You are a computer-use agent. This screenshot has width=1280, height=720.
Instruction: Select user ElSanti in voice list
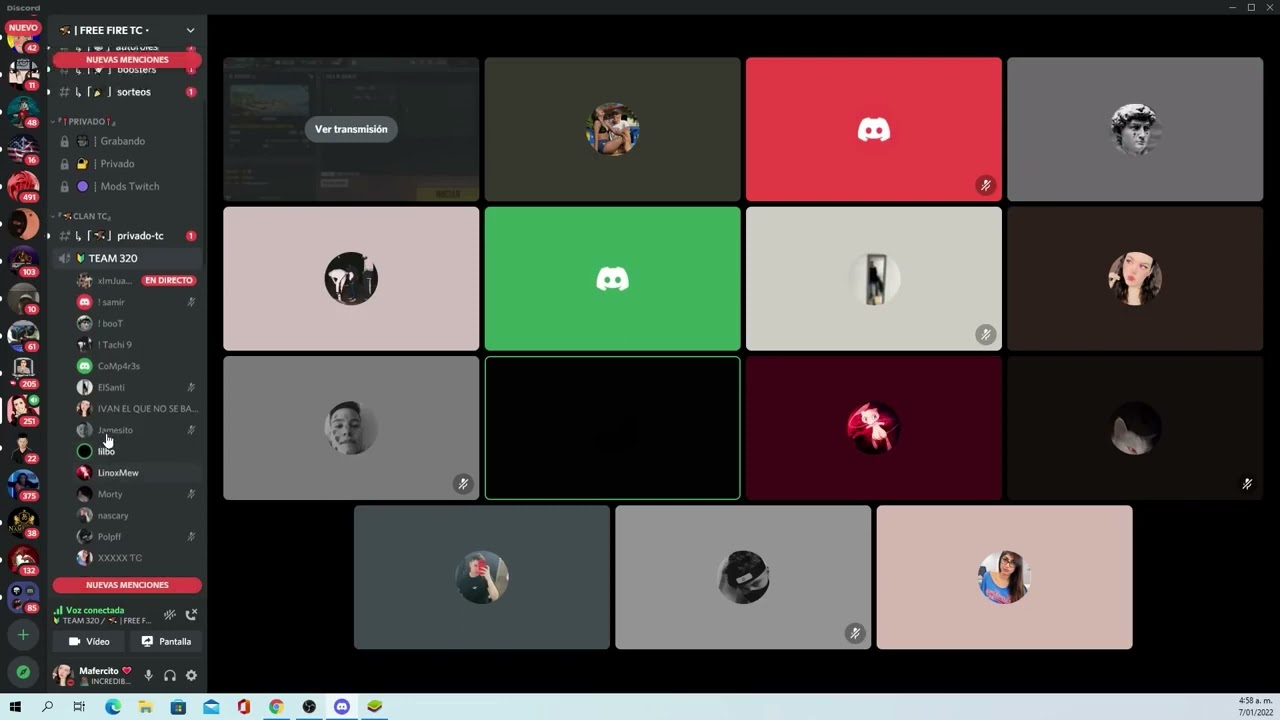pos(137,387)
